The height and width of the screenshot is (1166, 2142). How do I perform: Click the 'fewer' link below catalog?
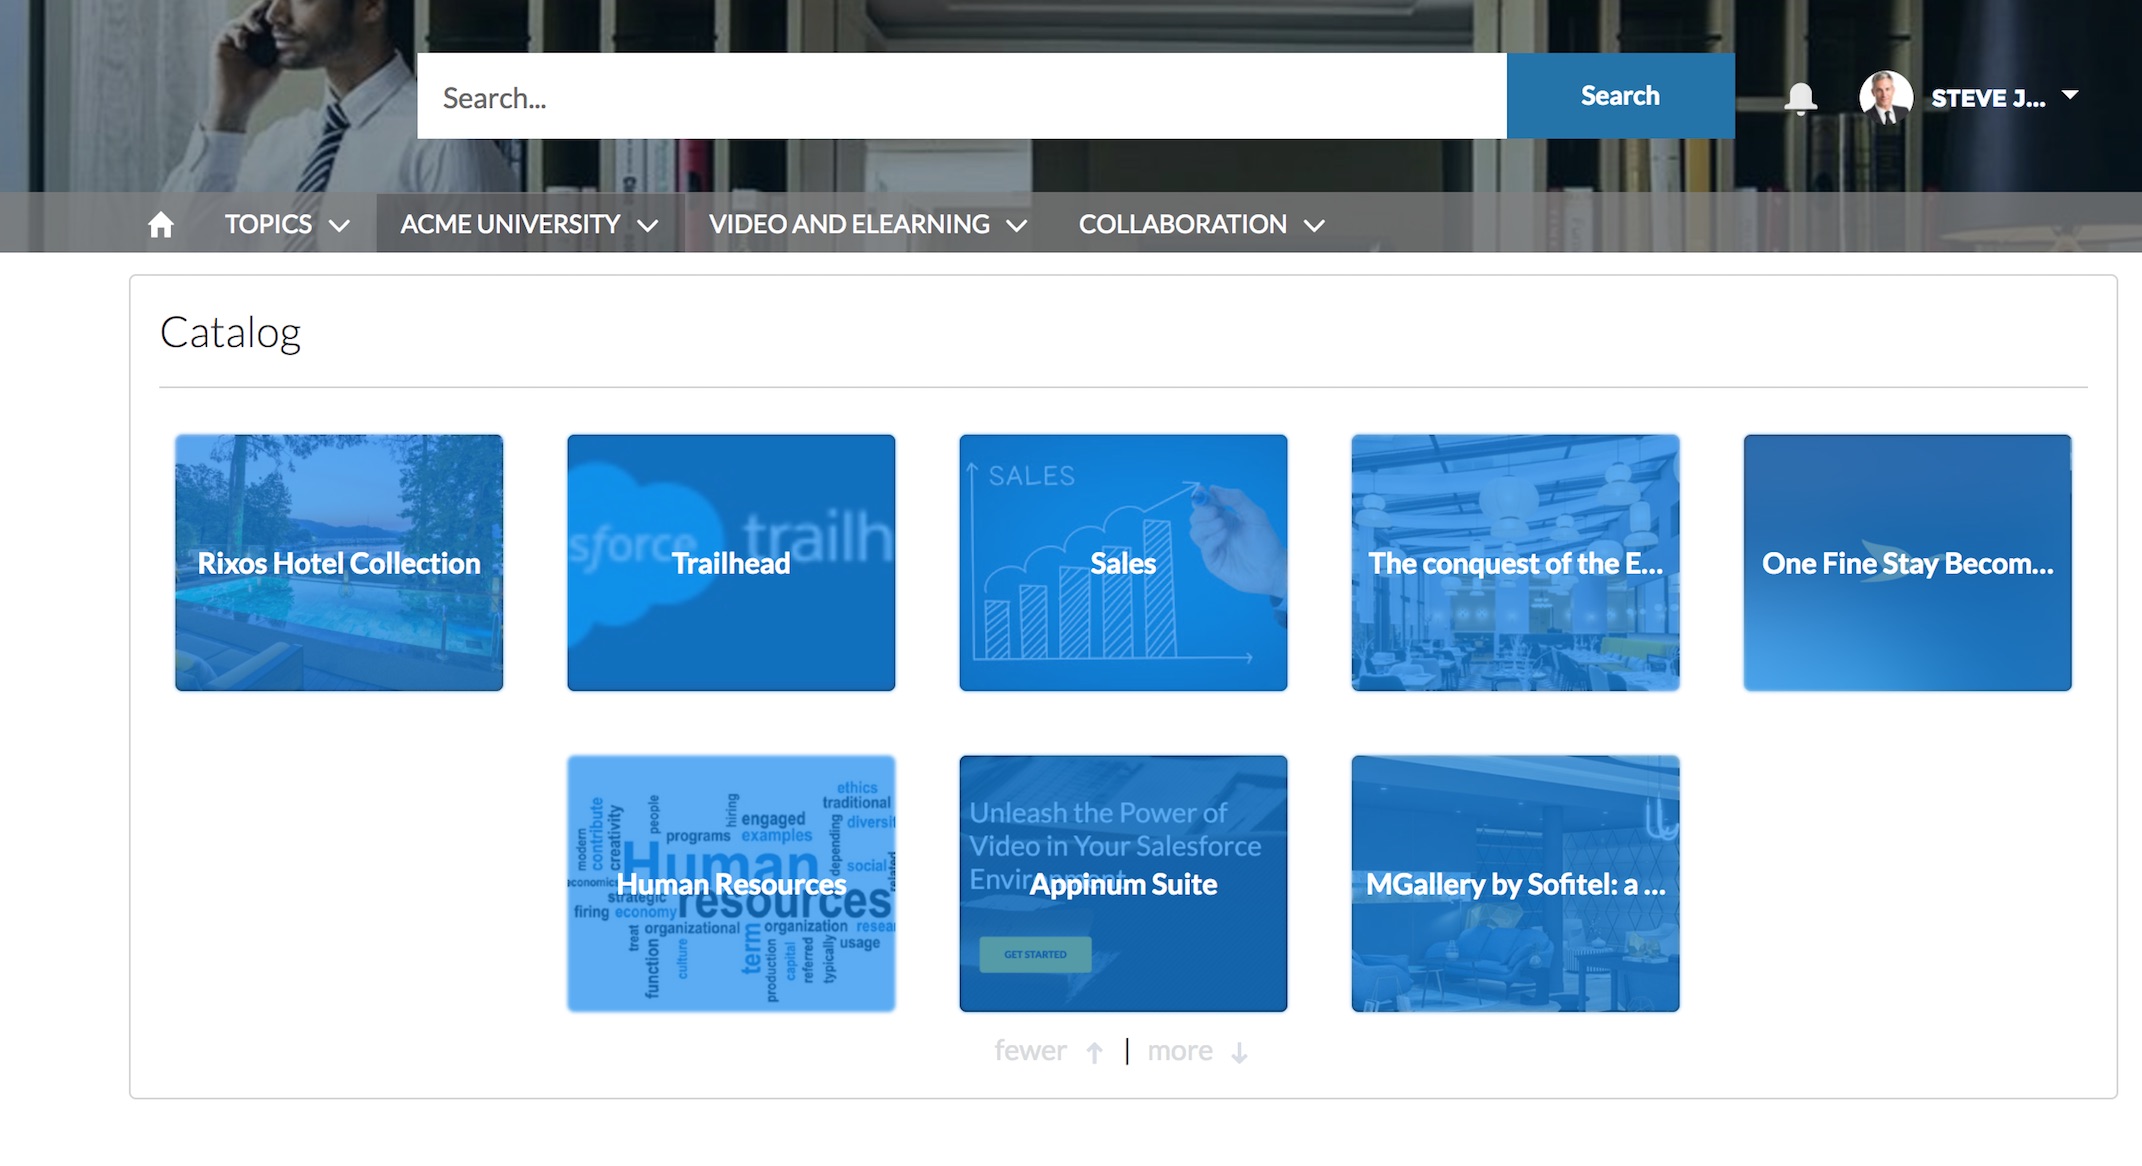point(1030,1051)
